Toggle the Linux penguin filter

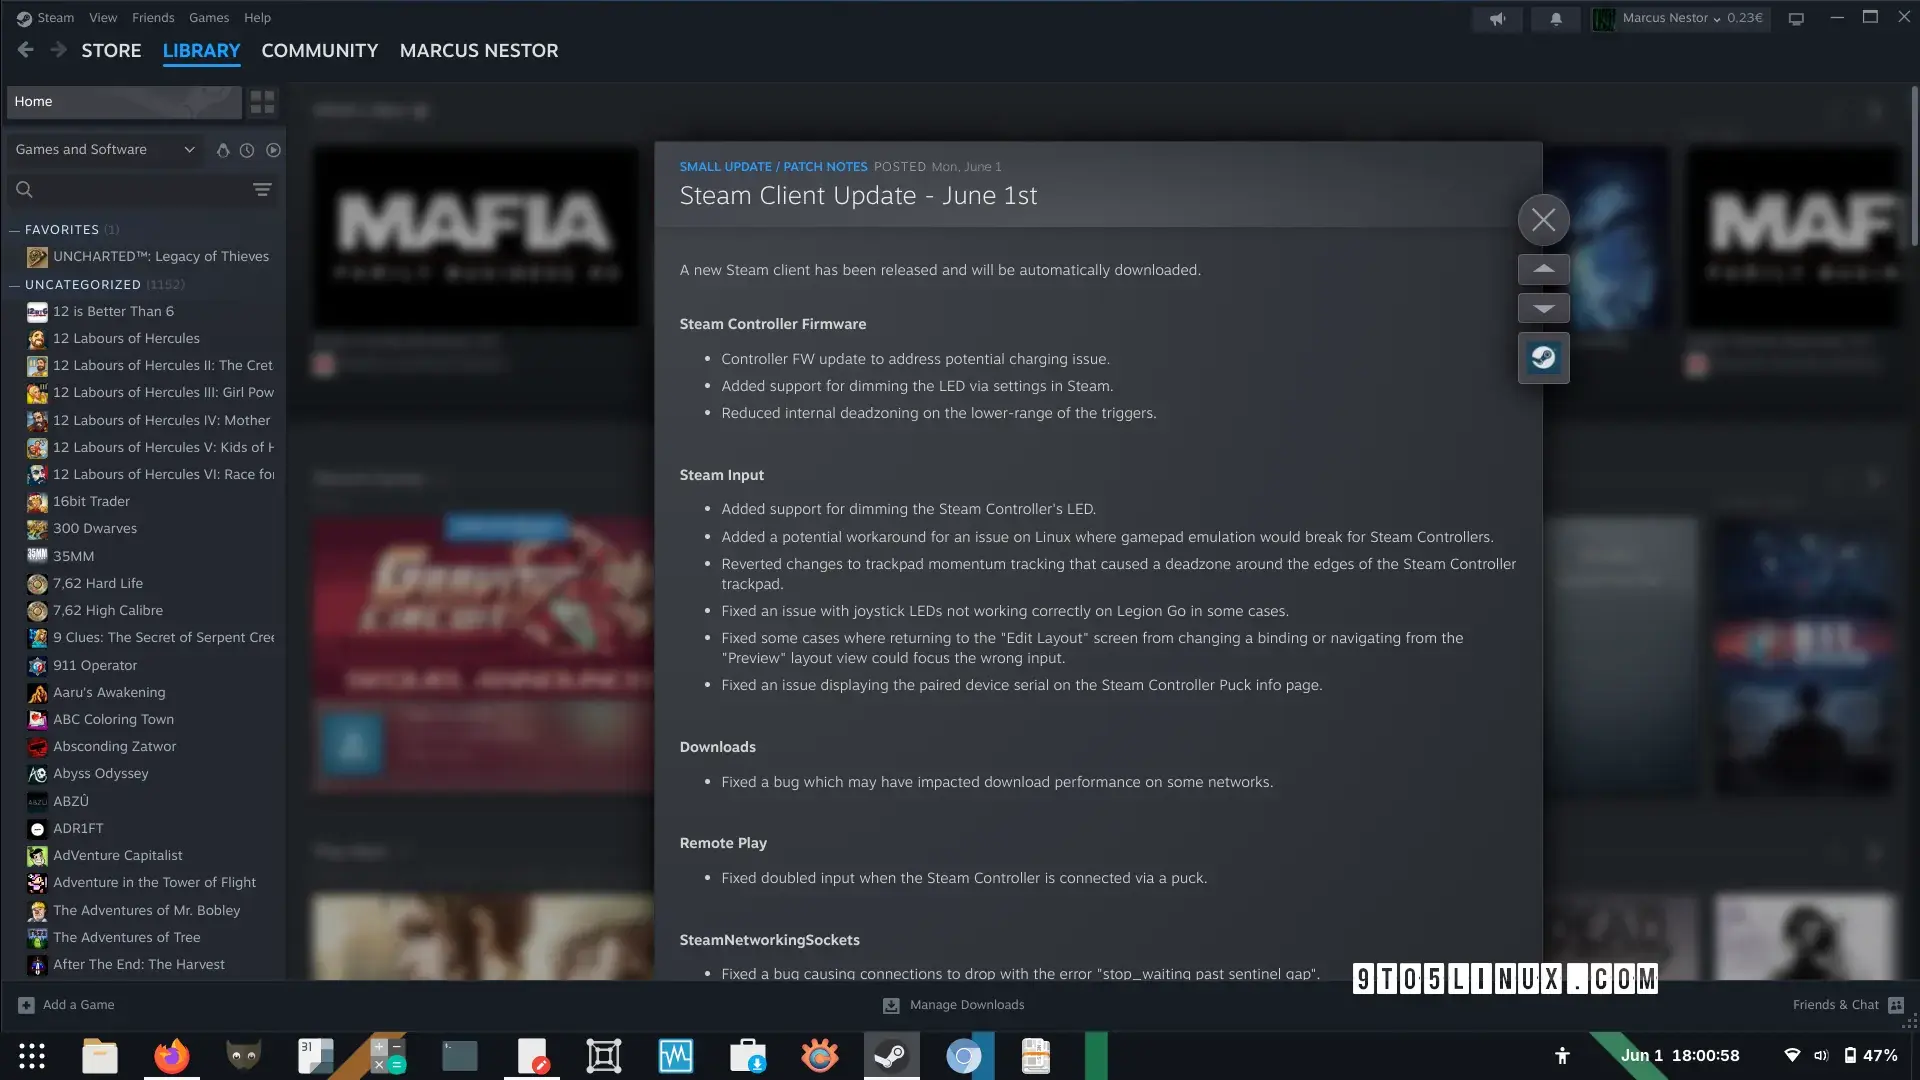[222, 150]
